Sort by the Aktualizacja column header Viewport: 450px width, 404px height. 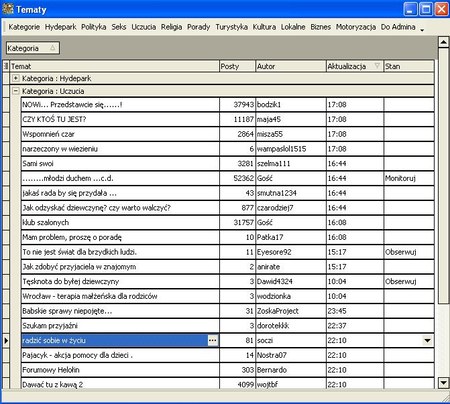tap(355, 66)
